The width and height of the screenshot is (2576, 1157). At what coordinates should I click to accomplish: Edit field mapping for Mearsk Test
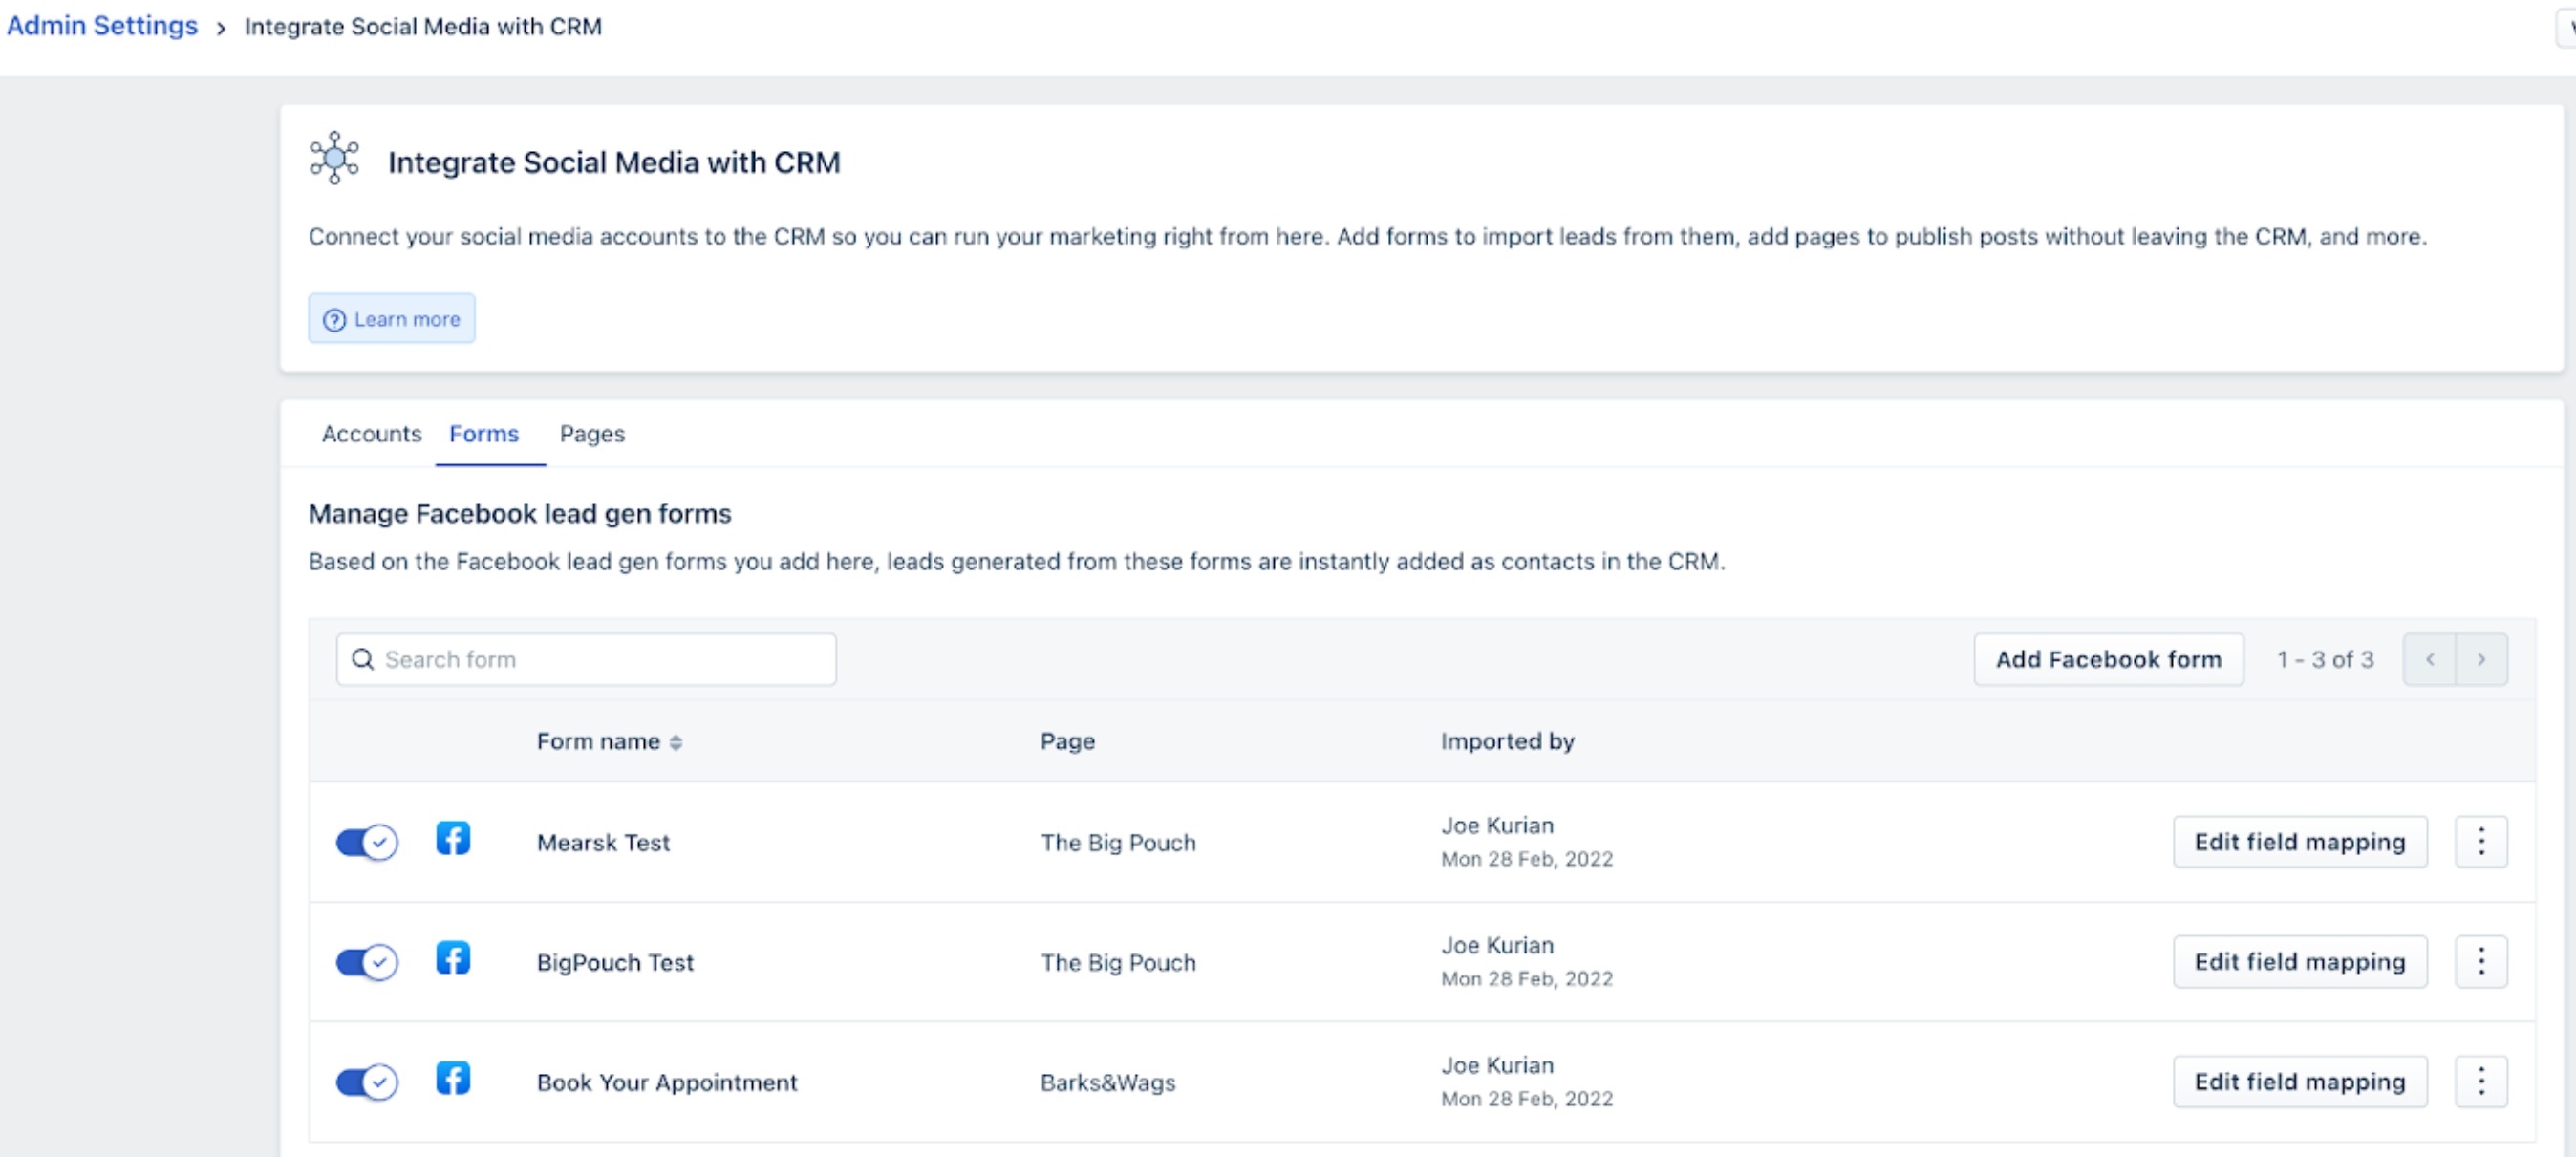pyautogui.click(x=2300, y=842)
